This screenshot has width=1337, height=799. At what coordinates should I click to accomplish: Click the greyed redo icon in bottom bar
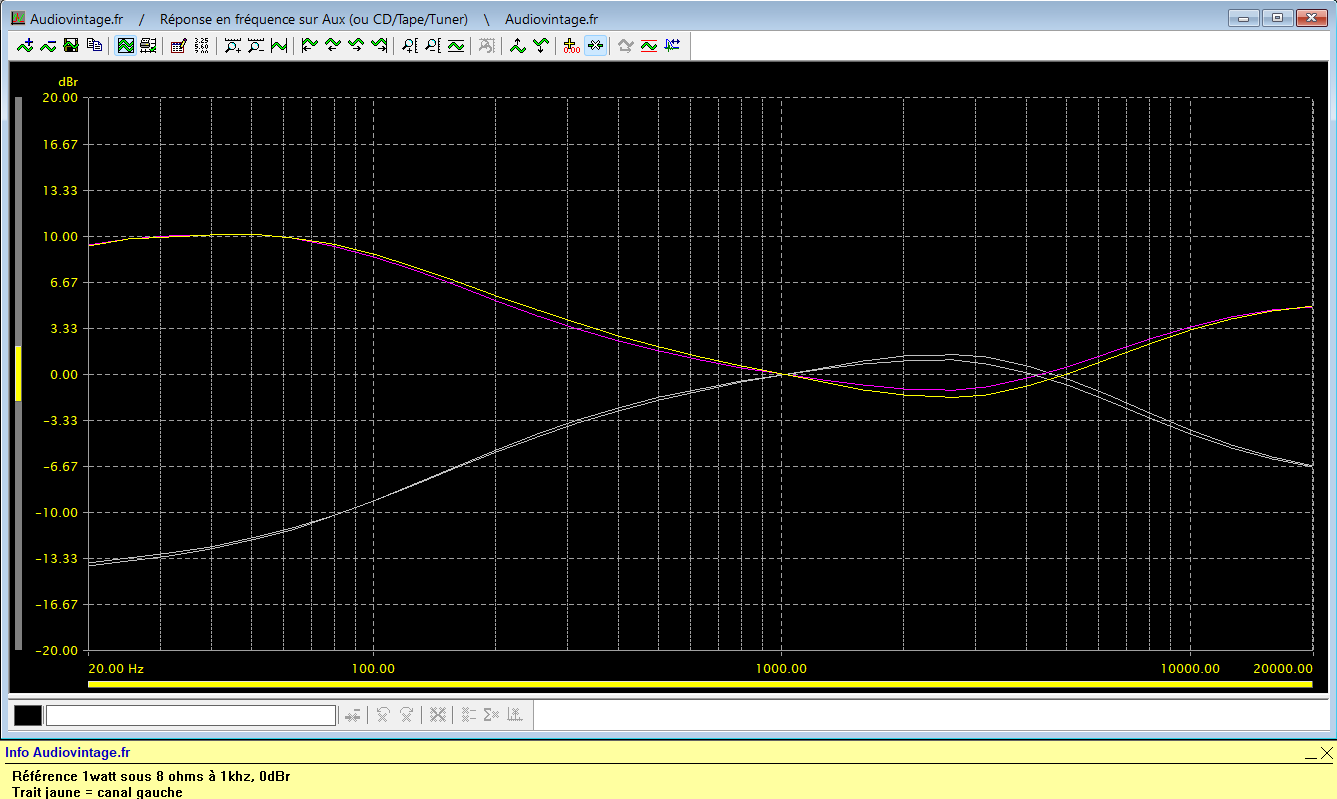(x=406, y=715)
